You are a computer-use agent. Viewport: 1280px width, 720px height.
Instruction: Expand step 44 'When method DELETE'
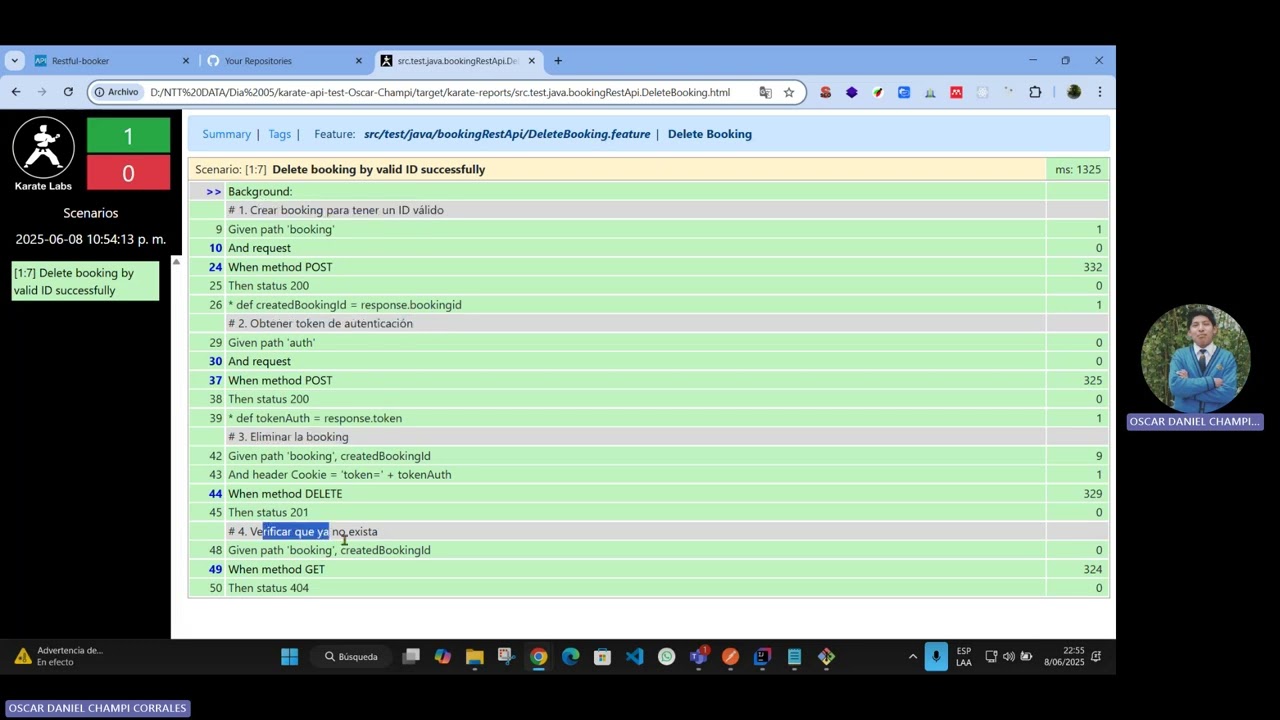[216, 494]
